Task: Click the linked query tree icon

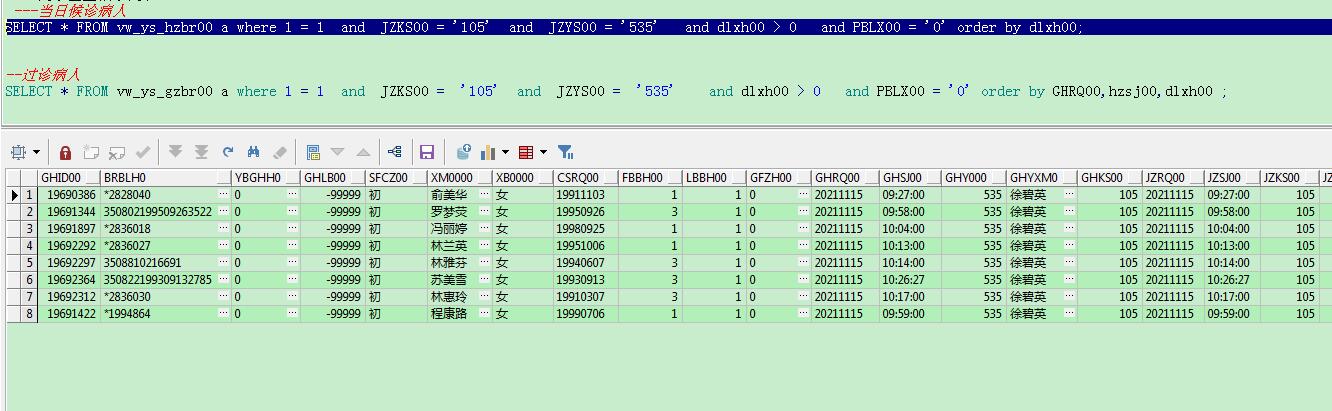Action: (x=395, y=152)
